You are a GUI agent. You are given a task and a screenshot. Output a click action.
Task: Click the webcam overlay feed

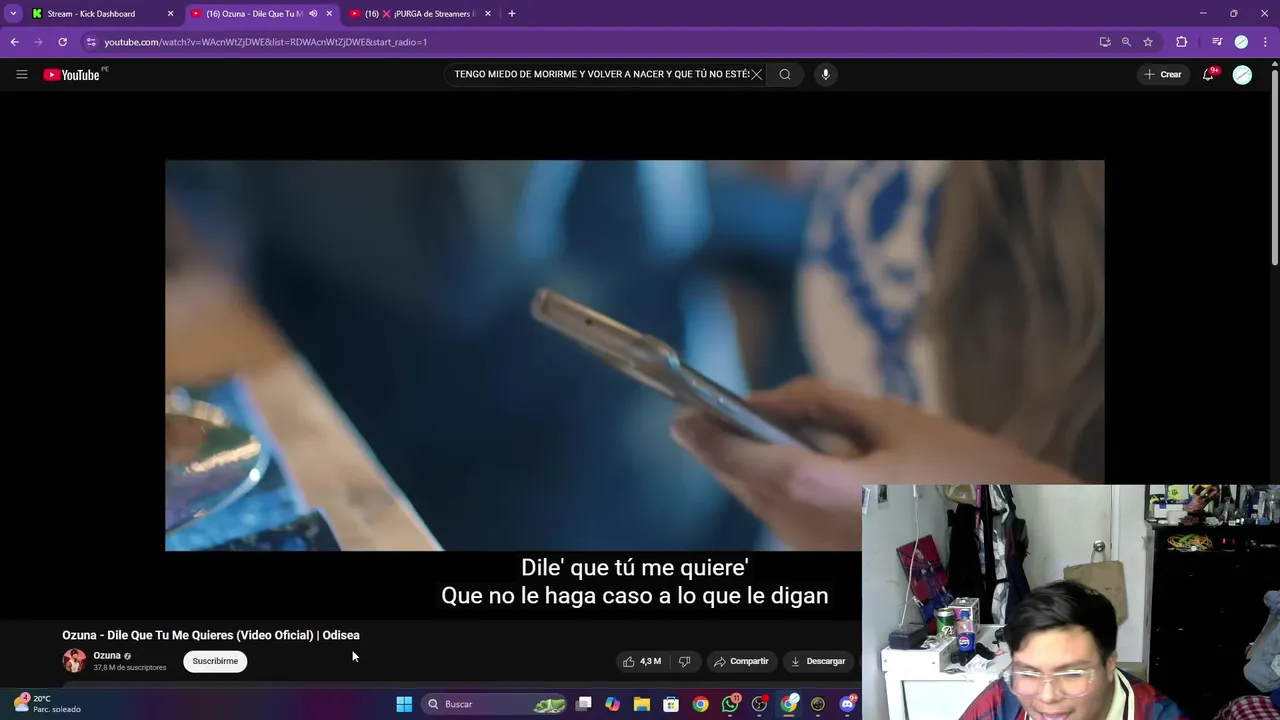[1071, 602]
